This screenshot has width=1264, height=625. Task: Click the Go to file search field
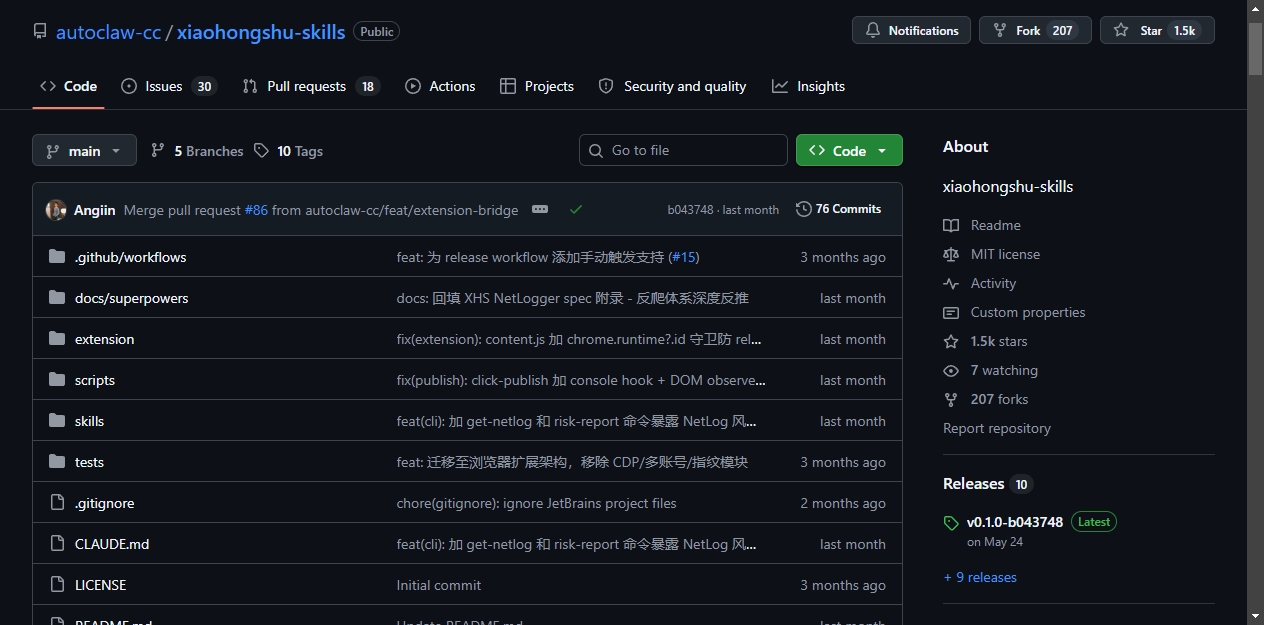(x=683, y=150)
